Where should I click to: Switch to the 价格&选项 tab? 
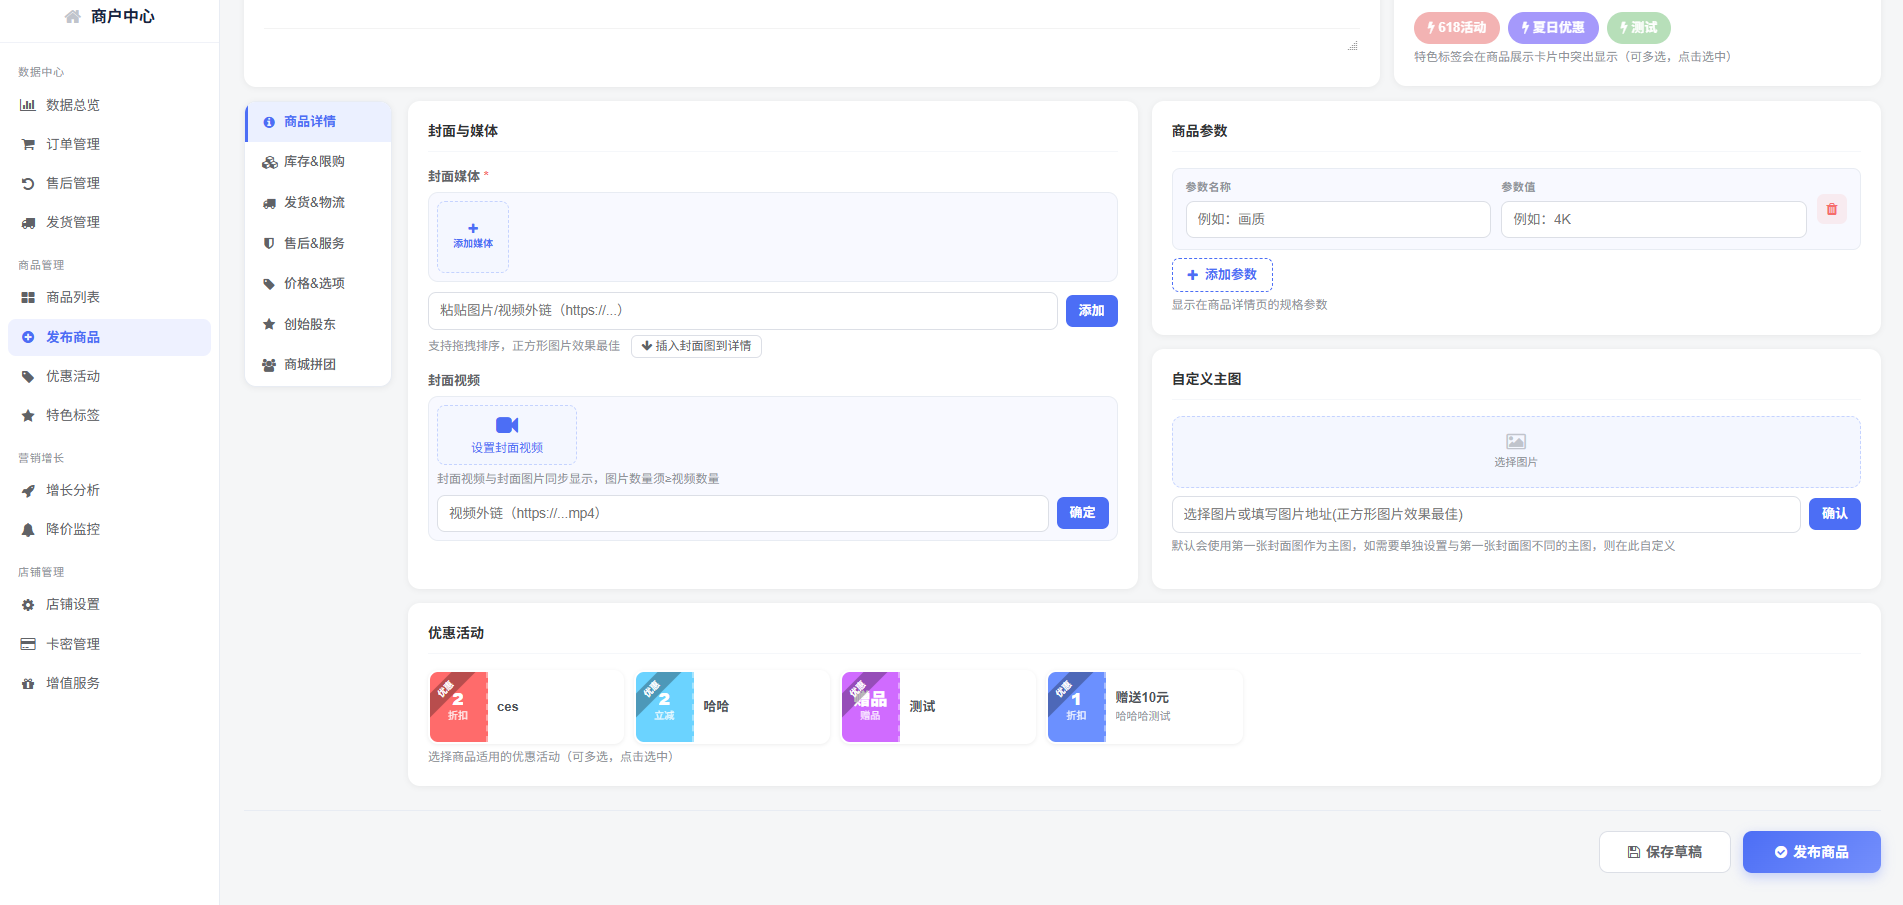pos(318,283)
